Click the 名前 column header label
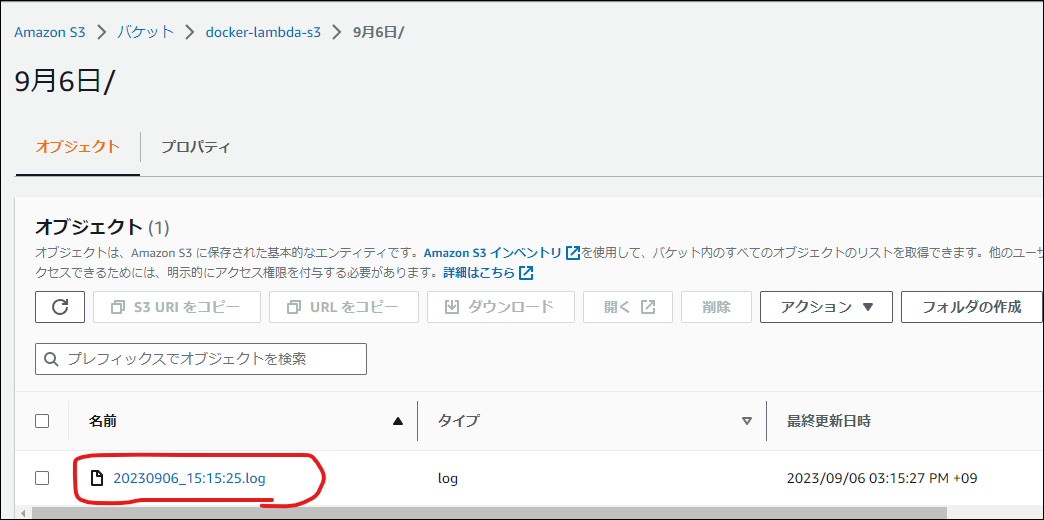This screenshot has height=520, width=1044. click(105, 421)
